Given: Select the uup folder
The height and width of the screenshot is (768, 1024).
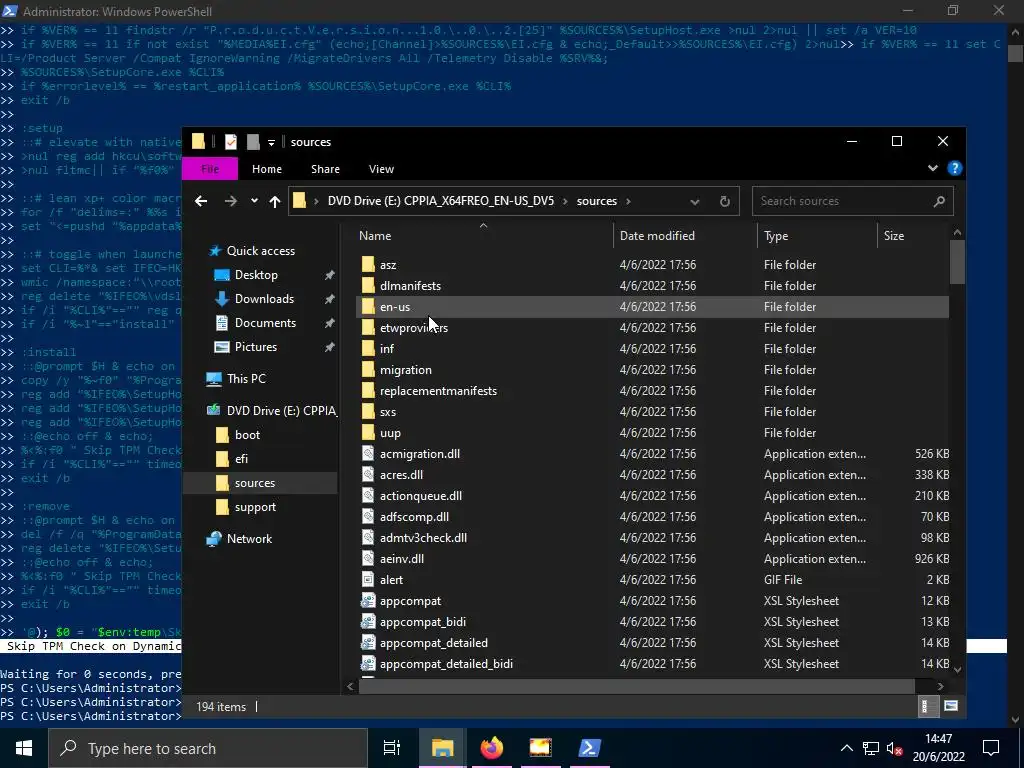Looking at the screenshot, I should [x=391, y=433].
